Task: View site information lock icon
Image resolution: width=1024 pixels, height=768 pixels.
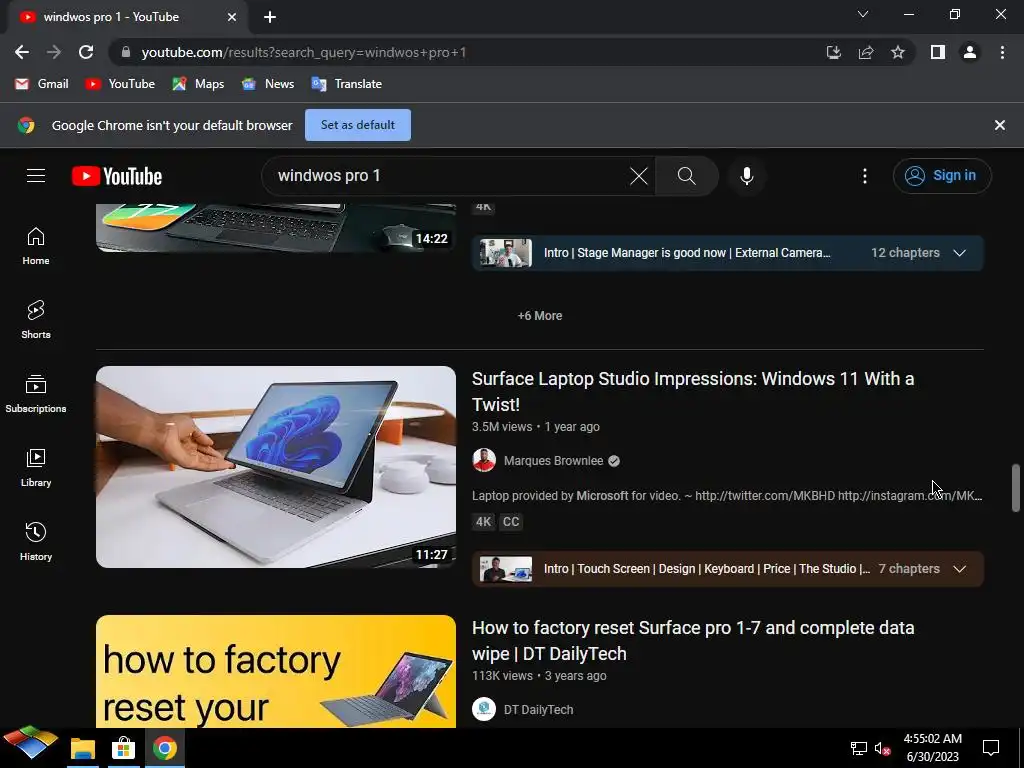Action: click(127, 52)
